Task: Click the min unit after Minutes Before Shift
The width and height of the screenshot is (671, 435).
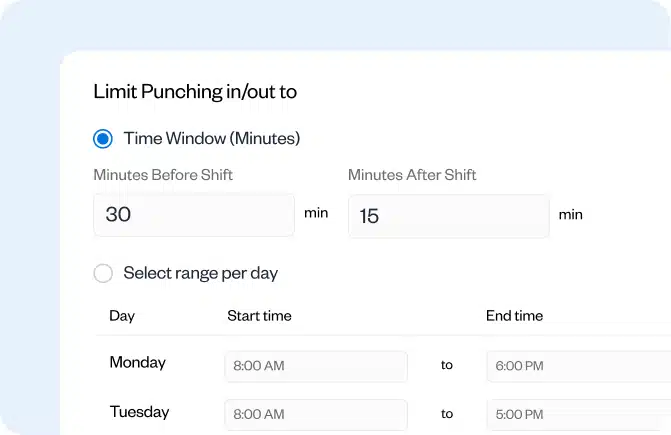Action: [316, 213]
